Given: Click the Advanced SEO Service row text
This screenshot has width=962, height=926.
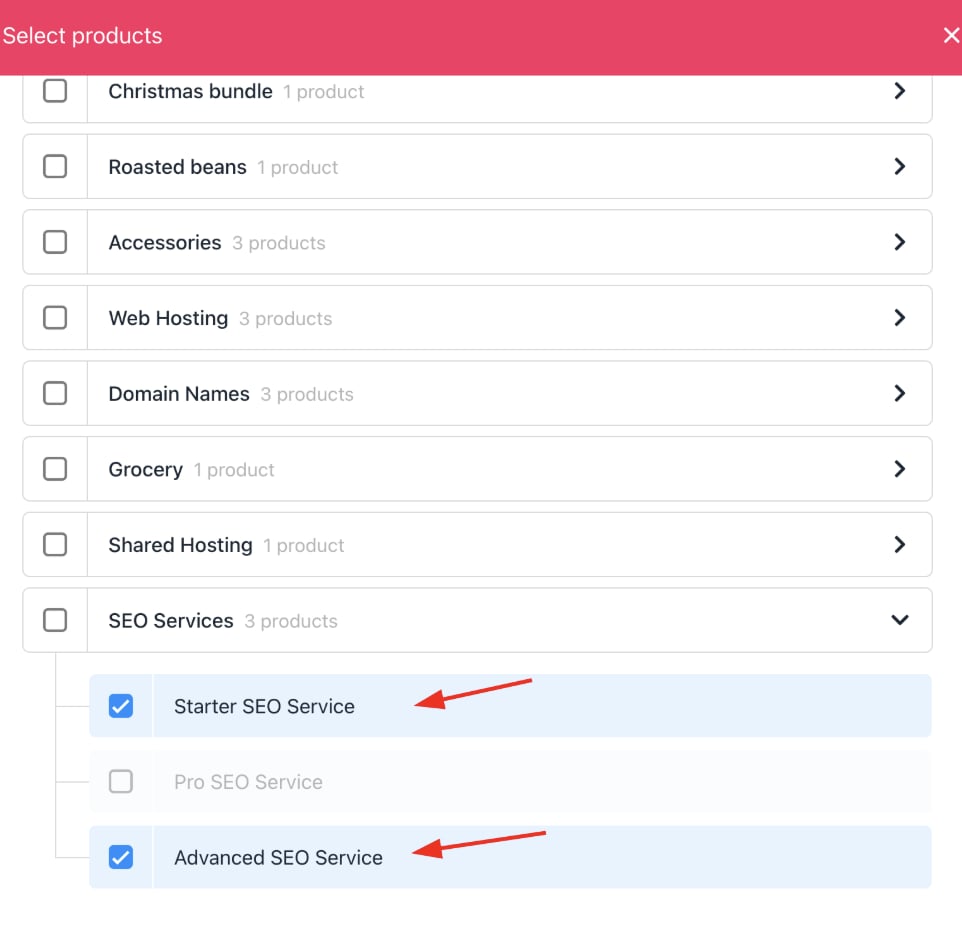Looking at the screenshot, I should tap(278, 857).
